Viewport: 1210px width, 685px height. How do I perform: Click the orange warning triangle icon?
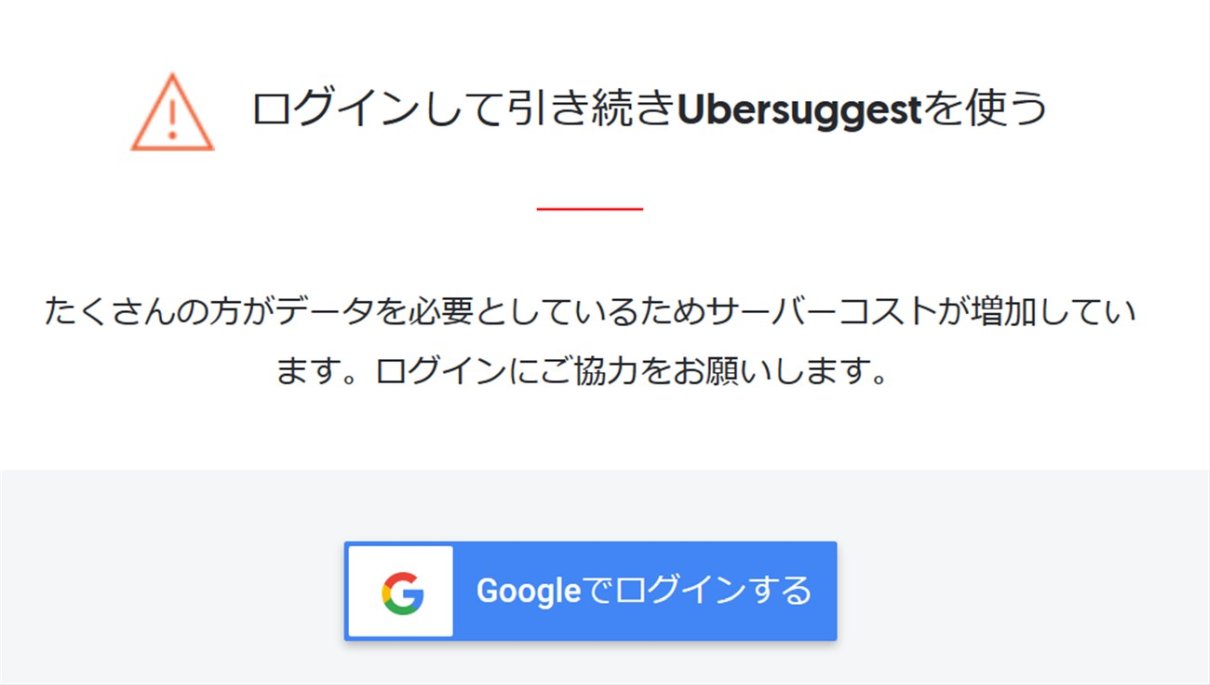[x=172, y=113]
